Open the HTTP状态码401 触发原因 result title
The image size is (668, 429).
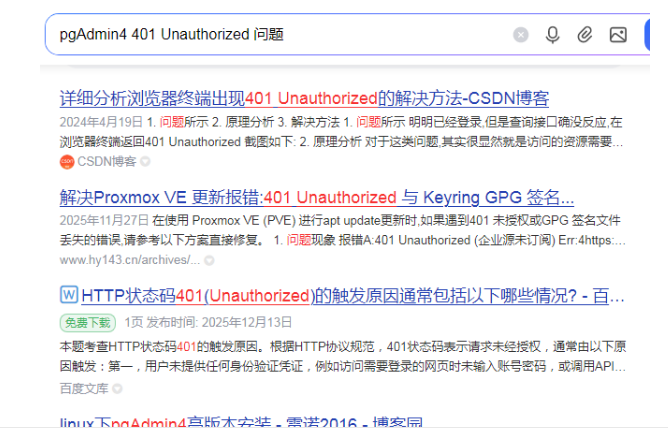[353, 296]
